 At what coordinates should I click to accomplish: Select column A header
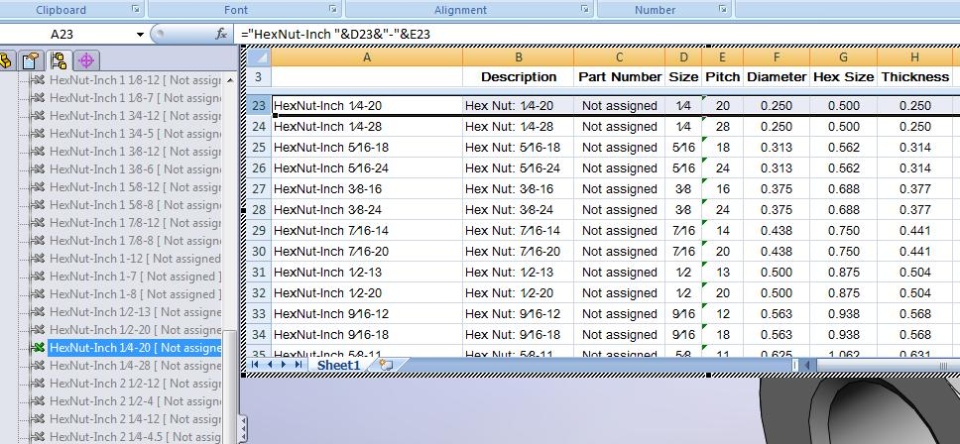tap(367, 57)
